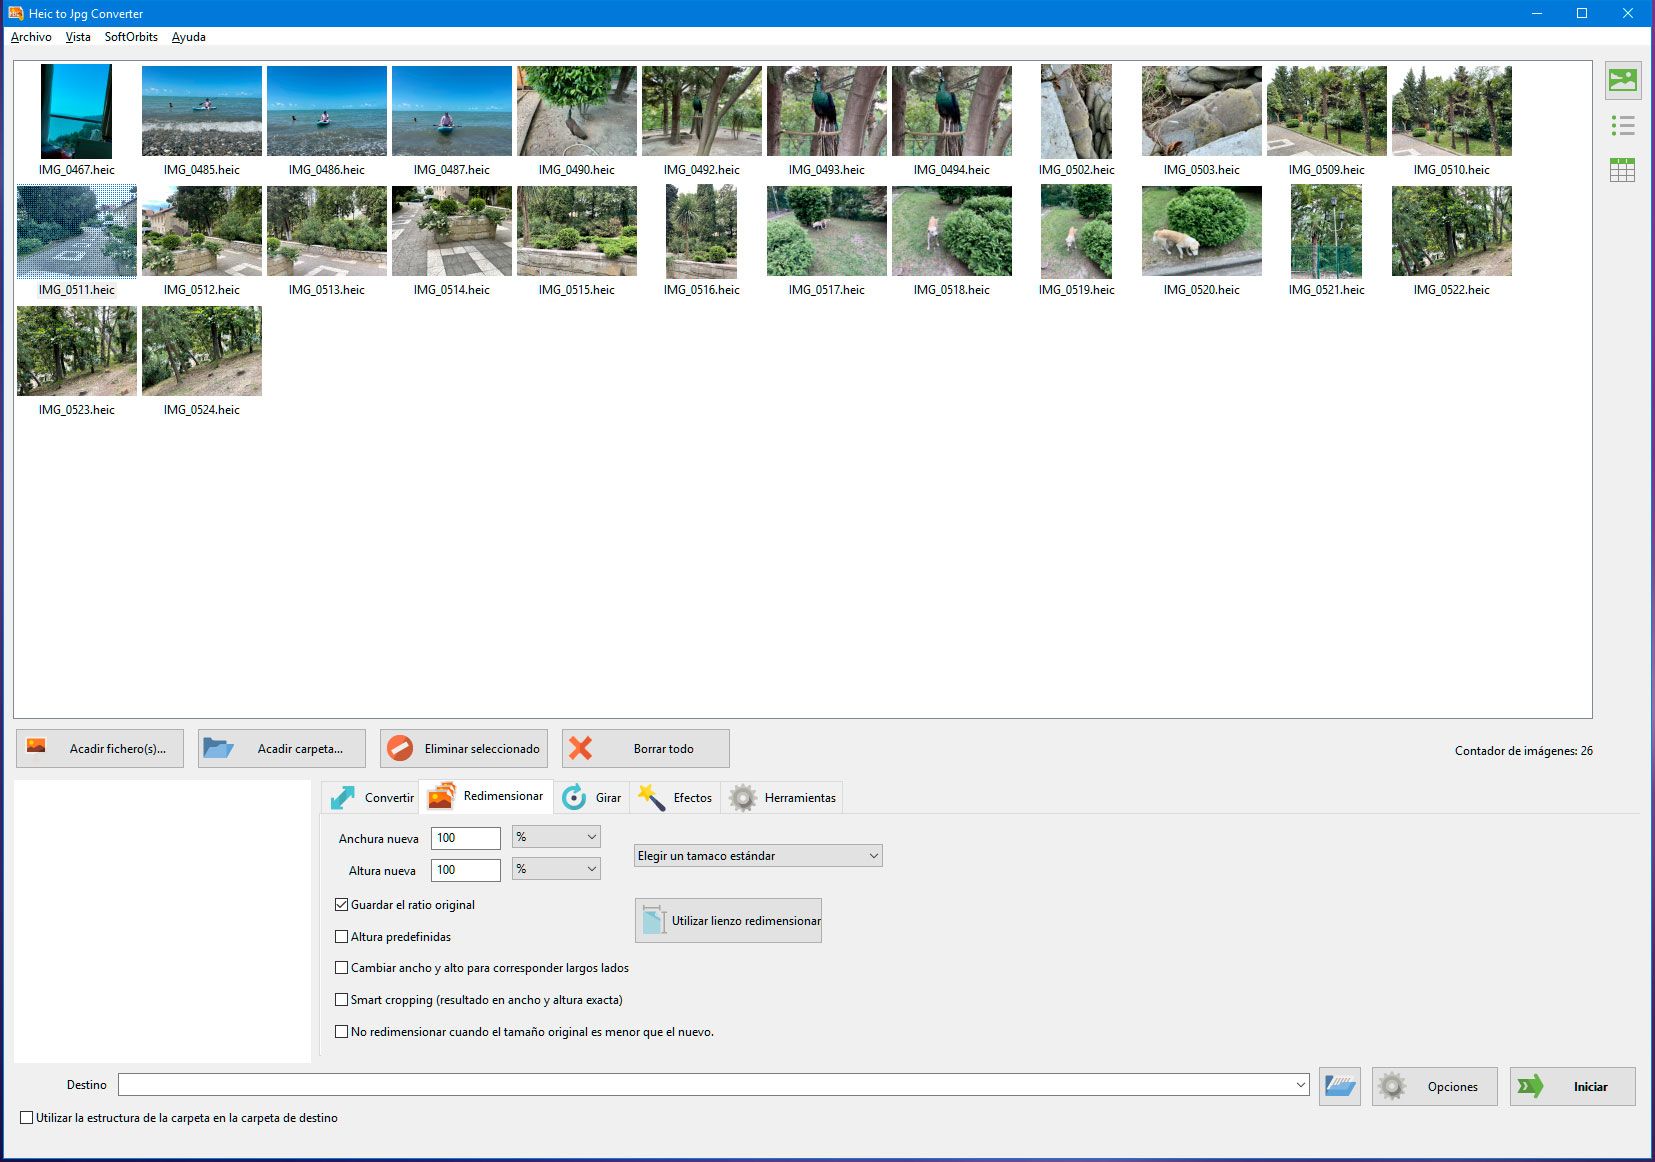The image size is (1655, 1162).
Task: Click the Heic to Jpg Converter app icon
Action: tap(15, 13)
